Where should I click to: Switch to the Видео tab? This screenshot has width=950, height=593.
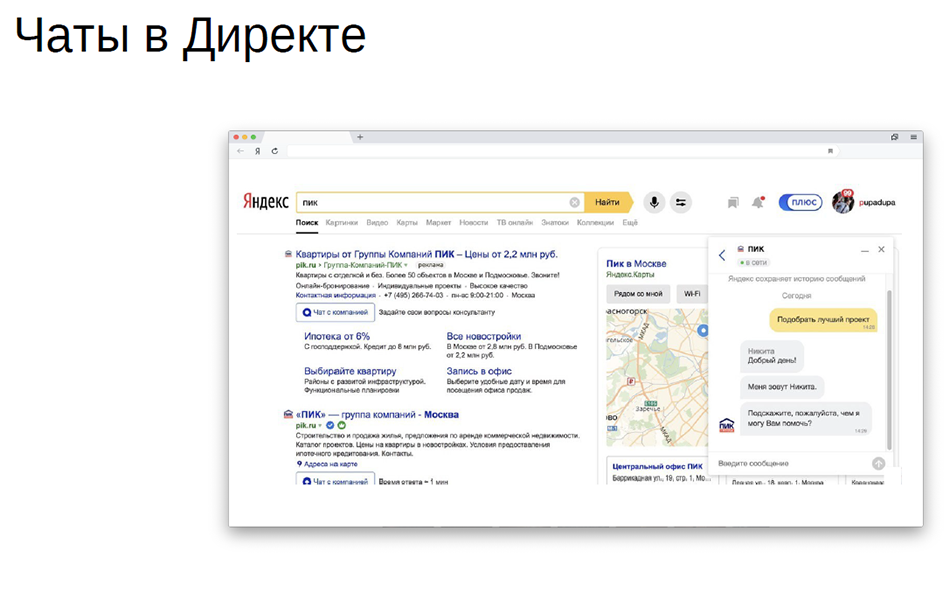click(377, 222)
